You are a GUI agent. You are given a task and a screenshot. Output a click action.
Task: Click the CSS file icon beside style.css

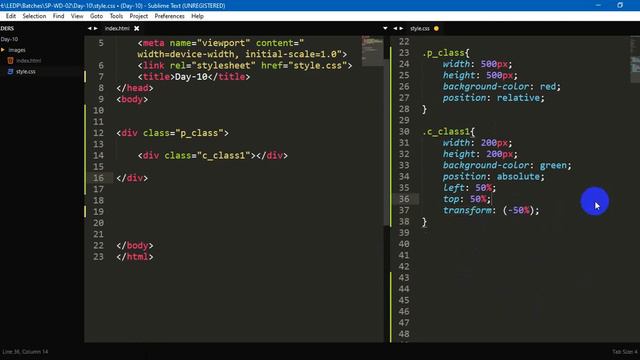[10, 71]
